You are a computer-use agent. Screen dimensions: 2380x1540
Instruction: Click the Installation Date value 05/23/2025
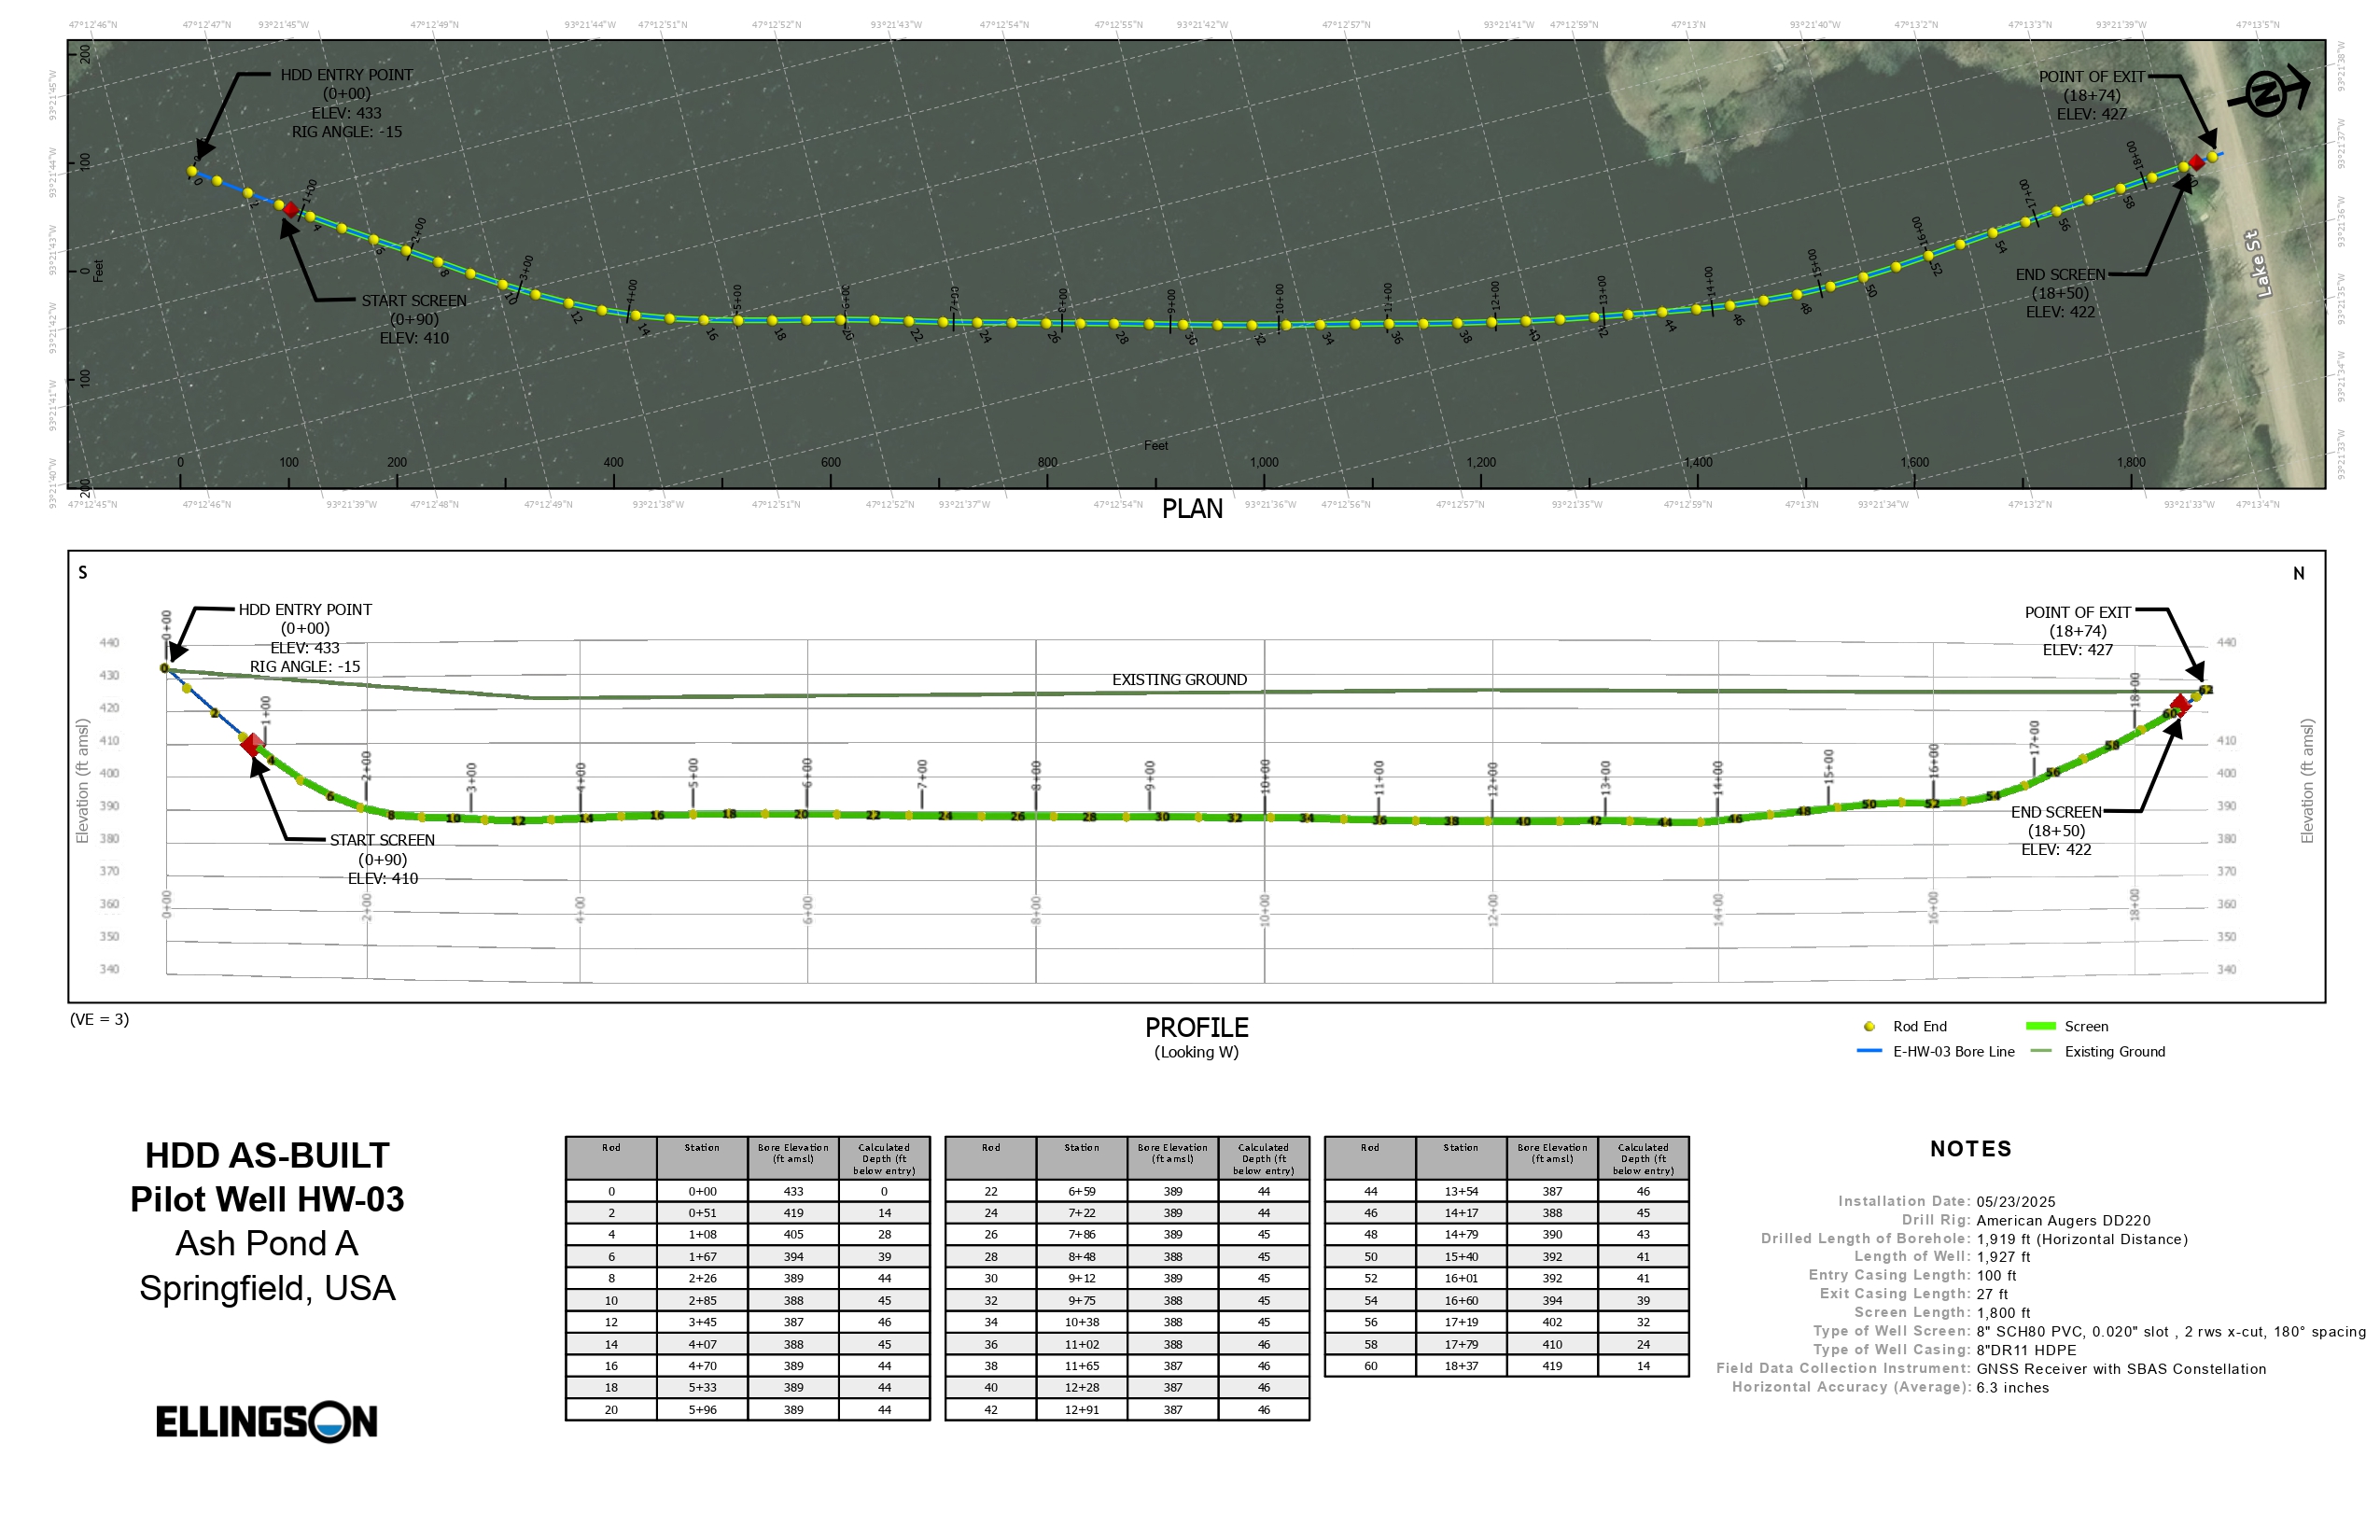tap(2015, 1202)
